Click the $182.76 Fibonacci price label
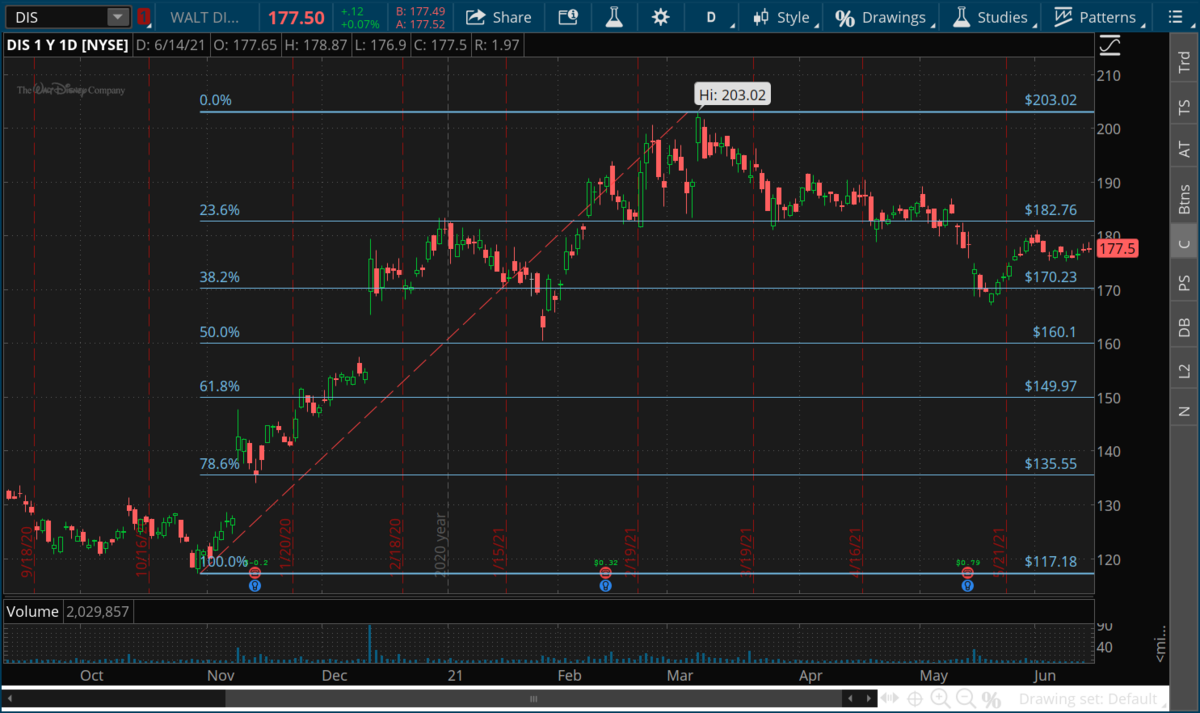 1051,211
